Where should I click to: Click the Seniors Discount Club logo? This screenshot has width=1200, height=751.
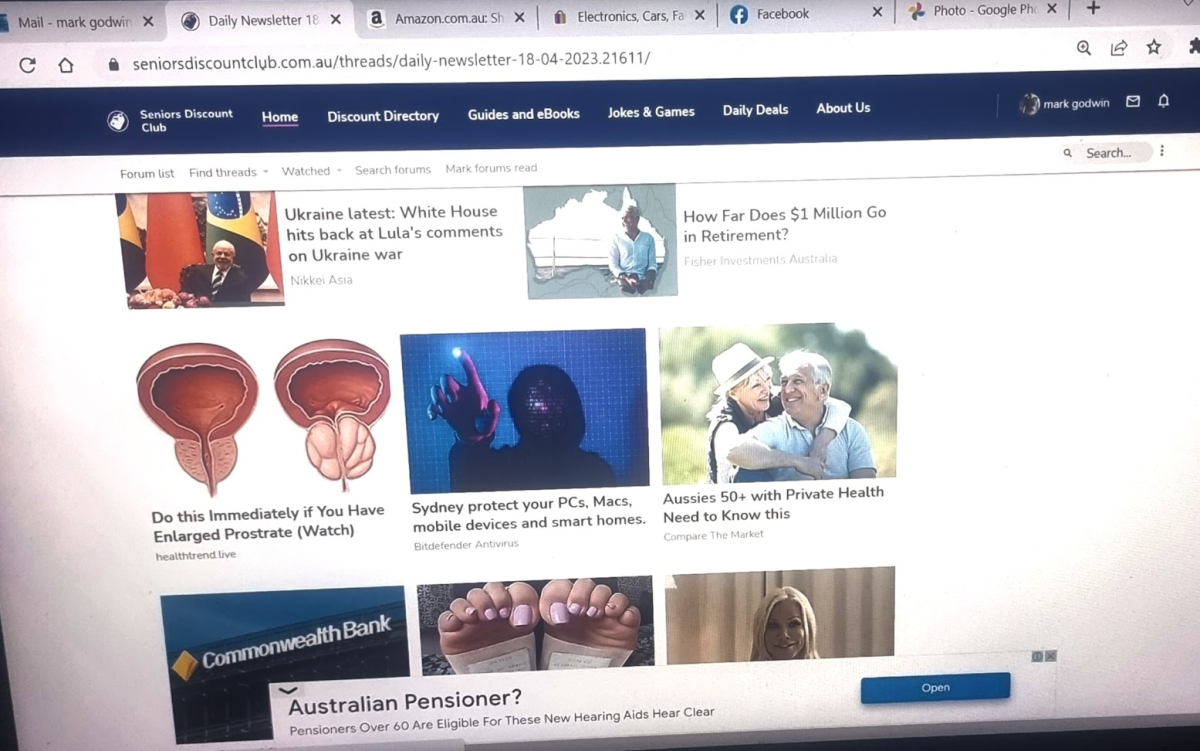pyautogui.click(x=118, y=121)
